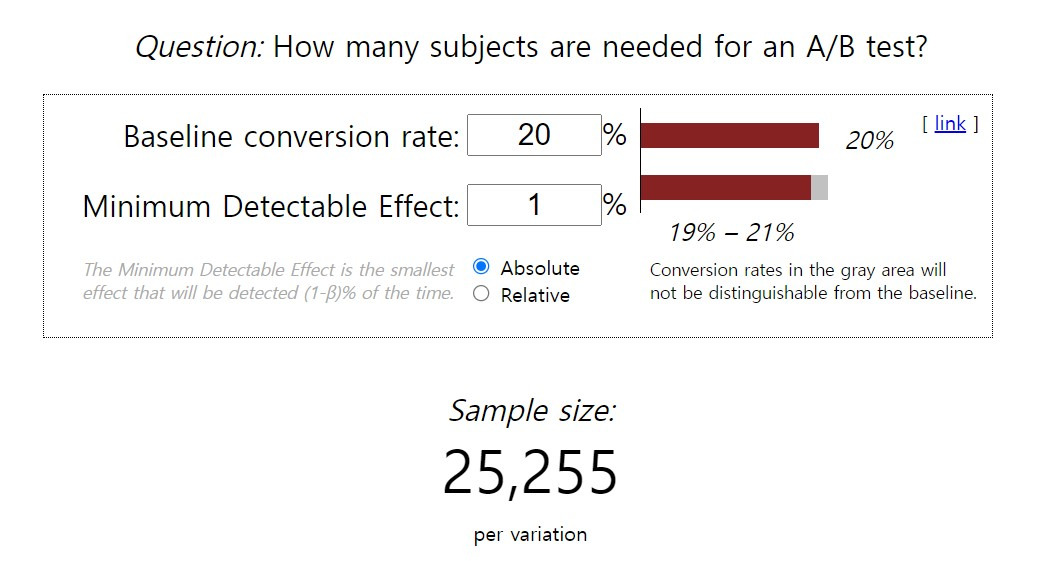Click the Baseline conversion rate input field

[x=534, y=135]
